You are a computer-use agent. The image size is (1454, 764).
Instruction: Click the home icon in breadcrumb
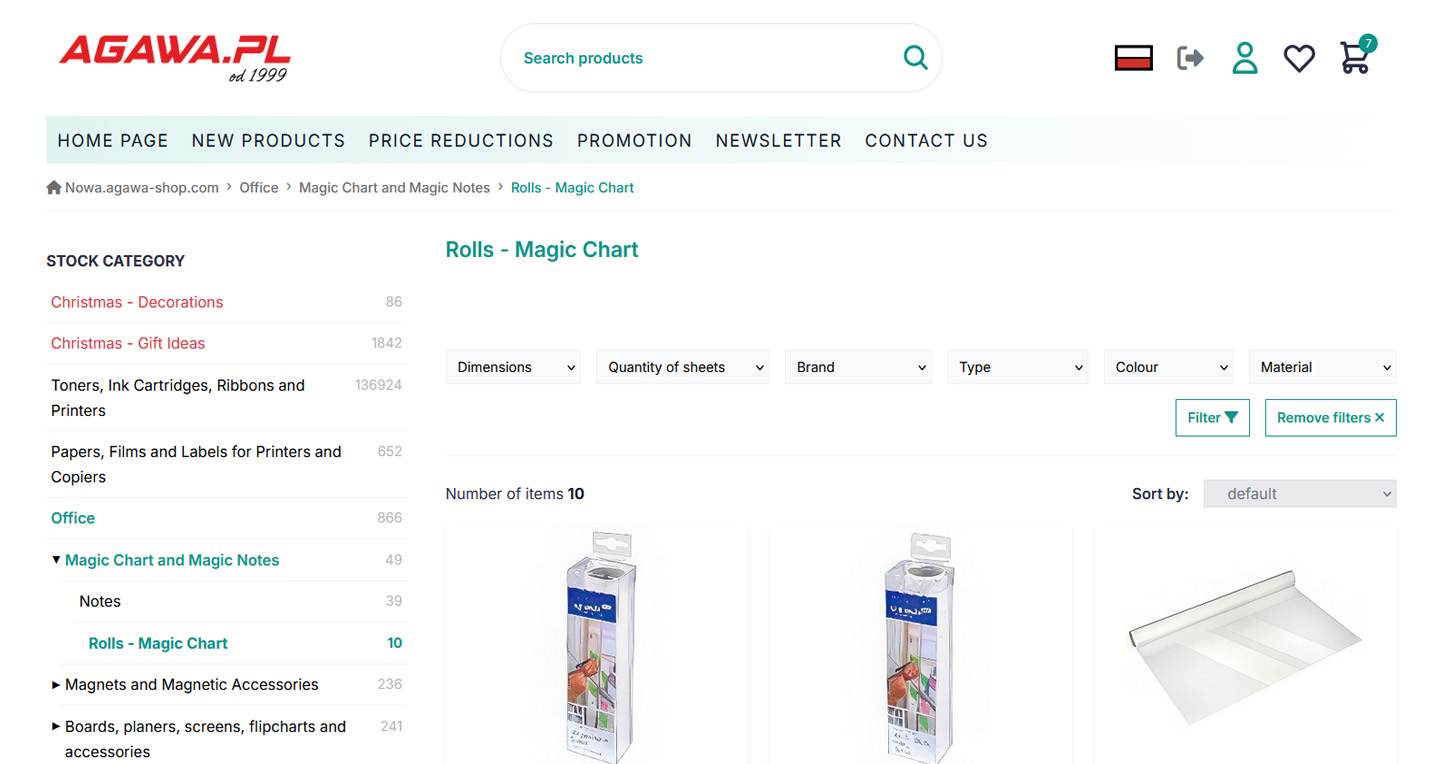point(54,188)
